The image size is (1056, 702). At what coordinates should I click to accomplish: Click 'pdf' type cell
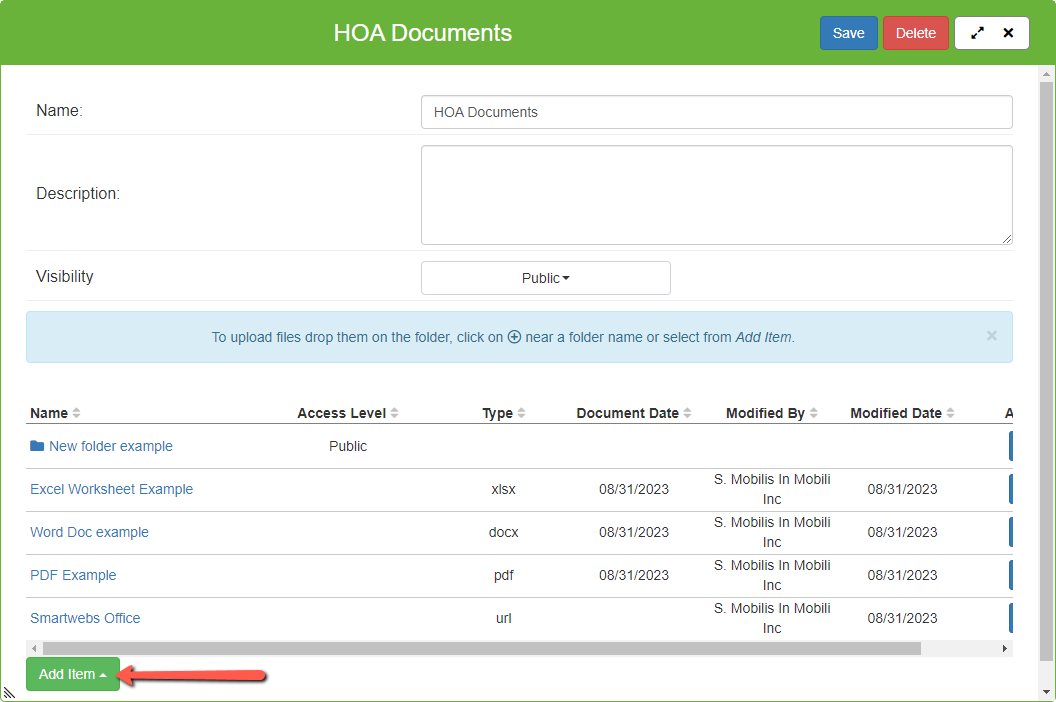click(503, 575)
